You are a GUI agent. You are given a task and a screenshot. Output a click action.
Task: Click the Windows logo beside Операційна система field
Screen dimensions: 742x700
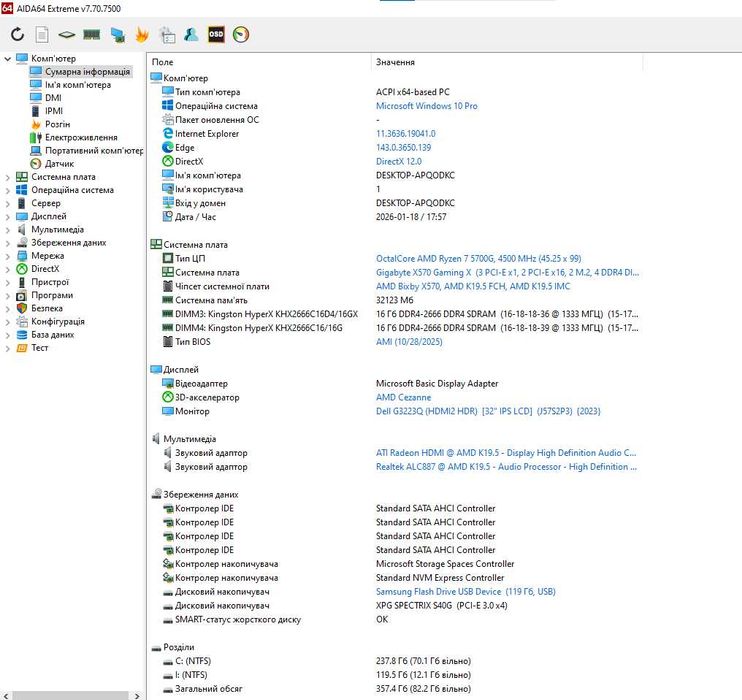coord(168,106)
